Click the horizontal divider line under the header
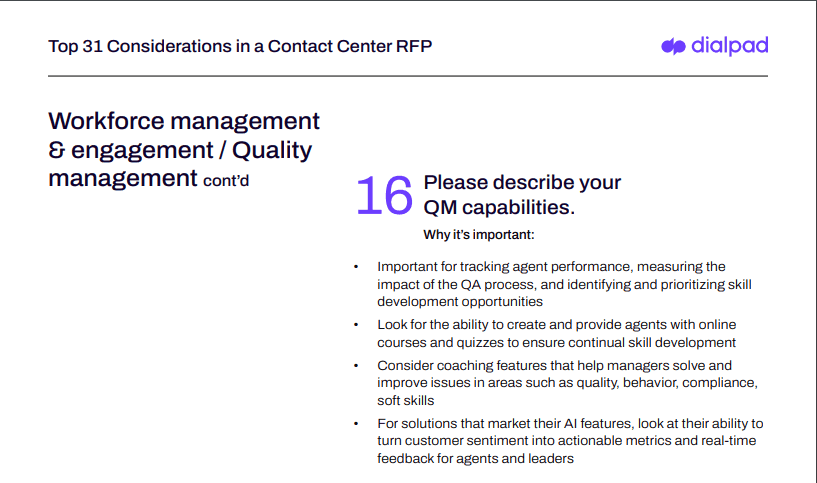 [408, 76]
